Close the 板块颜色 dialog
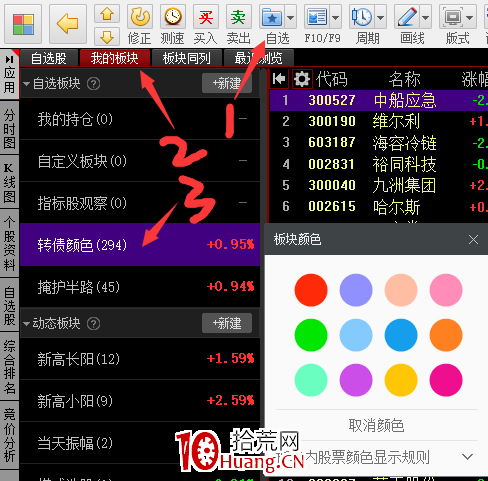Viewport: 488px width, 481px height. (x=473, y=239)
